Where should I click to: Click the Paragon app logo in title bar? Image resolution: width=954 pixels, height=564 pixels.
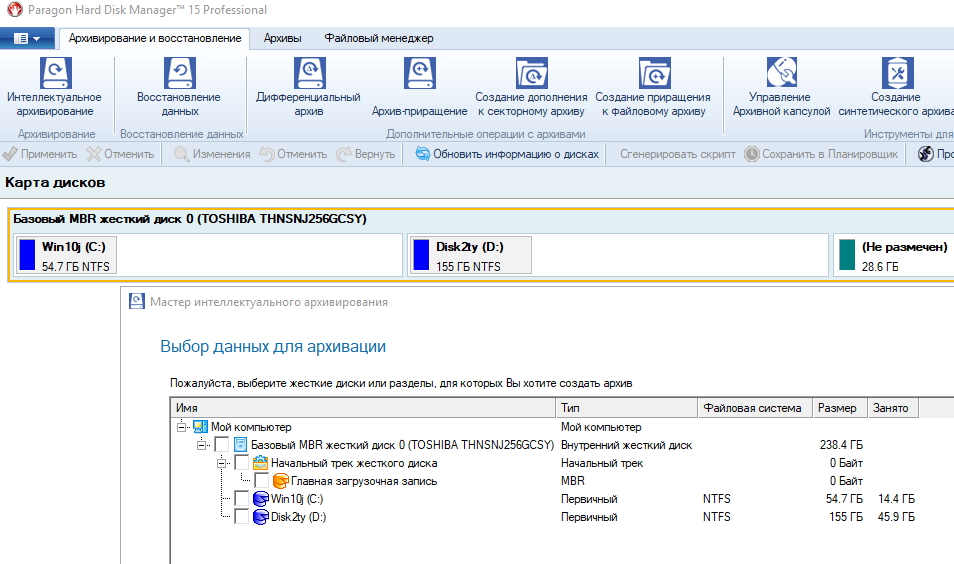coord(13,10)
